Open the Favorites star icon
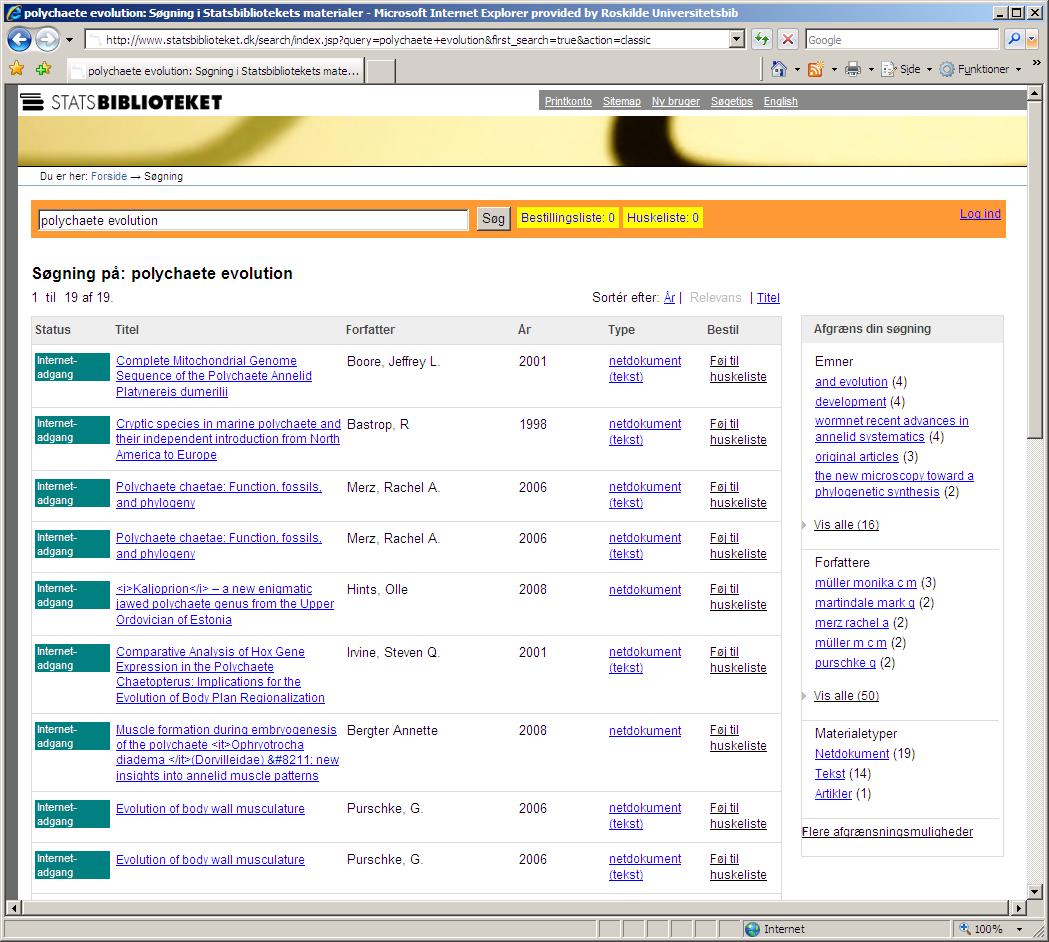The height and width of the screenshot is (942, 1049). click(x=17, y=69)
